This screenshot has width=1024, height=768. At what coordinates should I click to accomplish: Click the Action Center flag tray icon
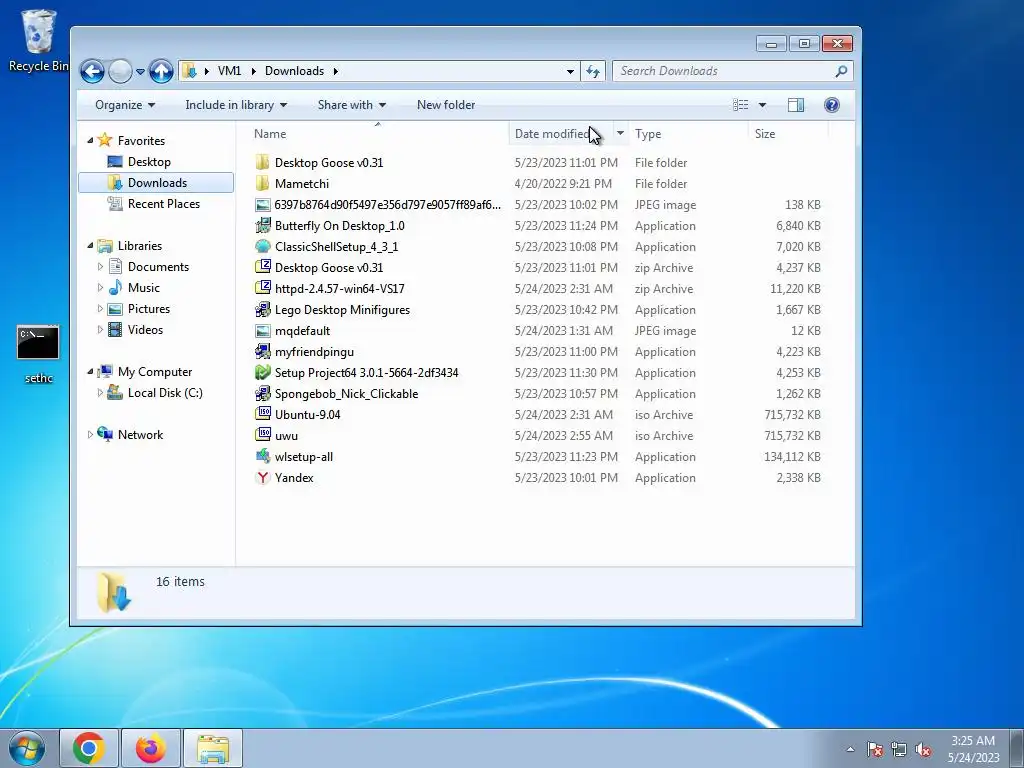click(x=874, y=750)
